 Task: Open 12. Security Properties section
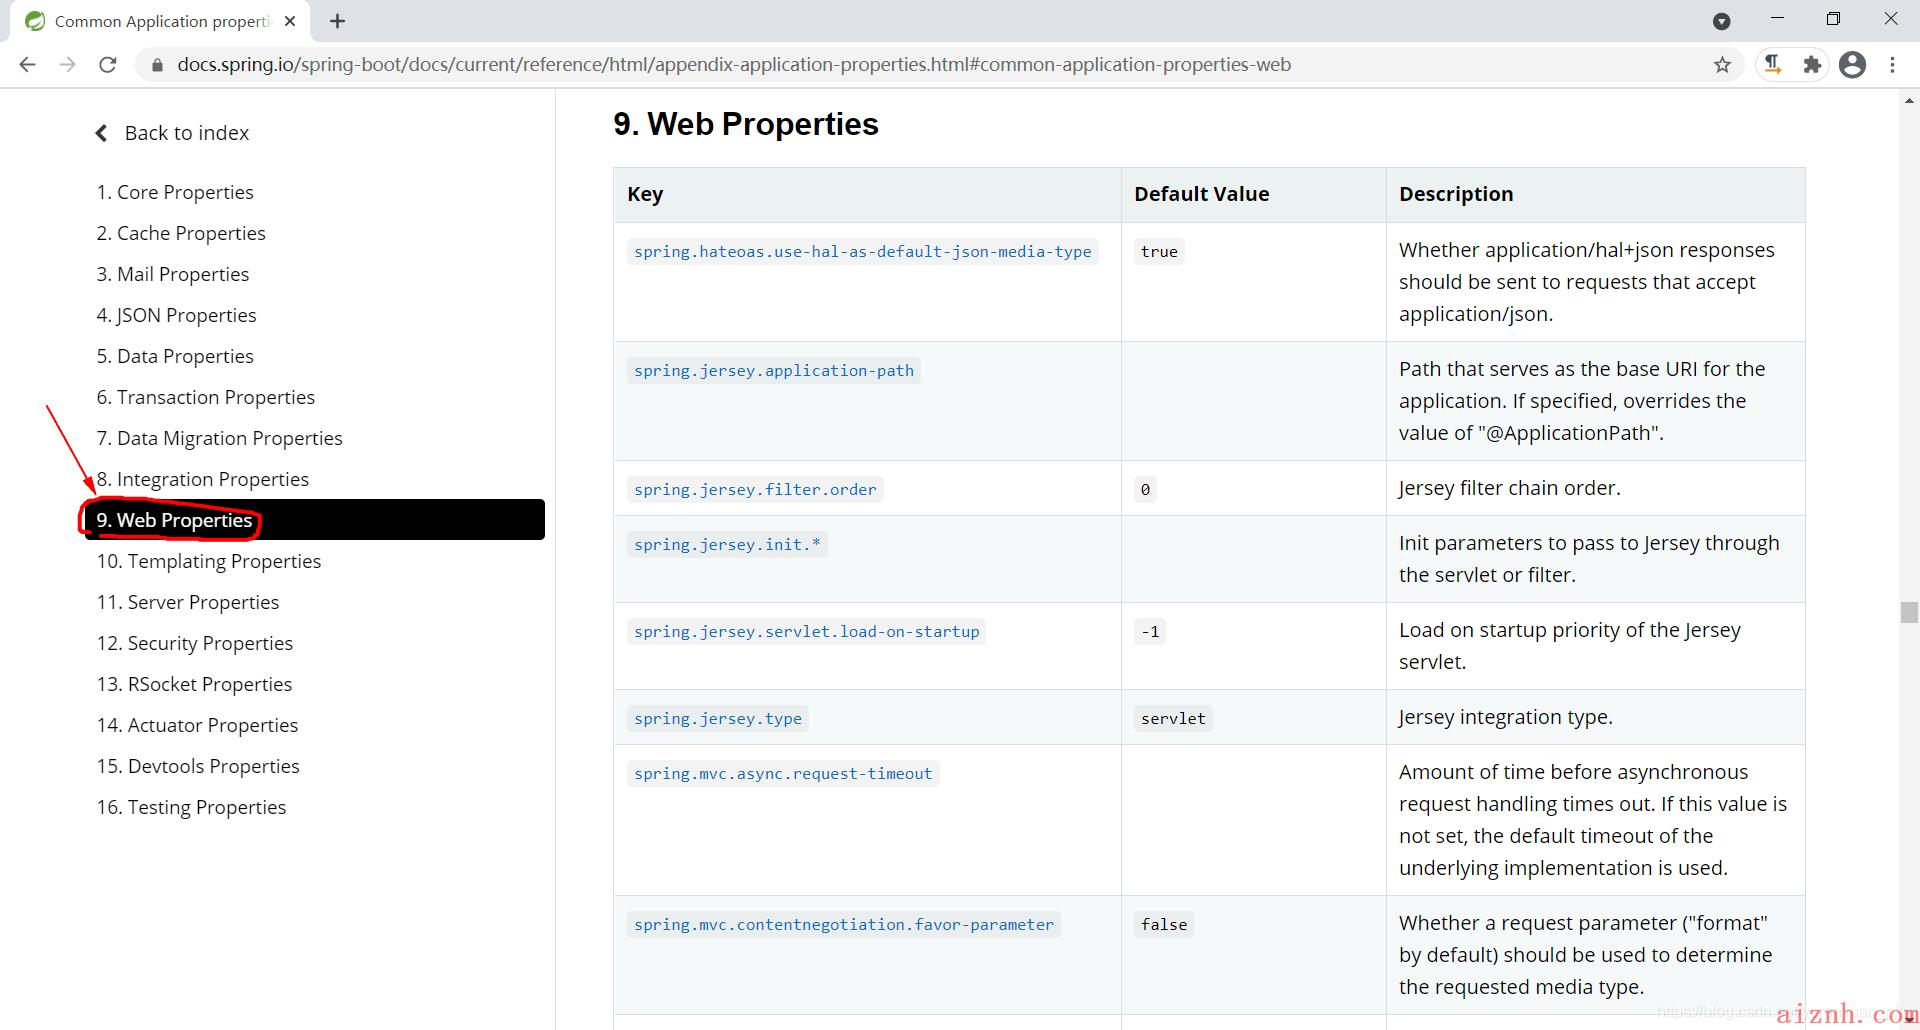click(195, 643)
